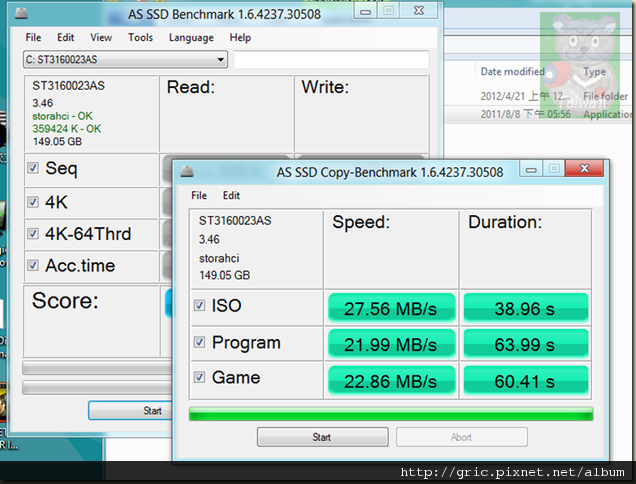Click the "359424 K - OK" alignment text
The image size is (636, 484).
(67, 129)
